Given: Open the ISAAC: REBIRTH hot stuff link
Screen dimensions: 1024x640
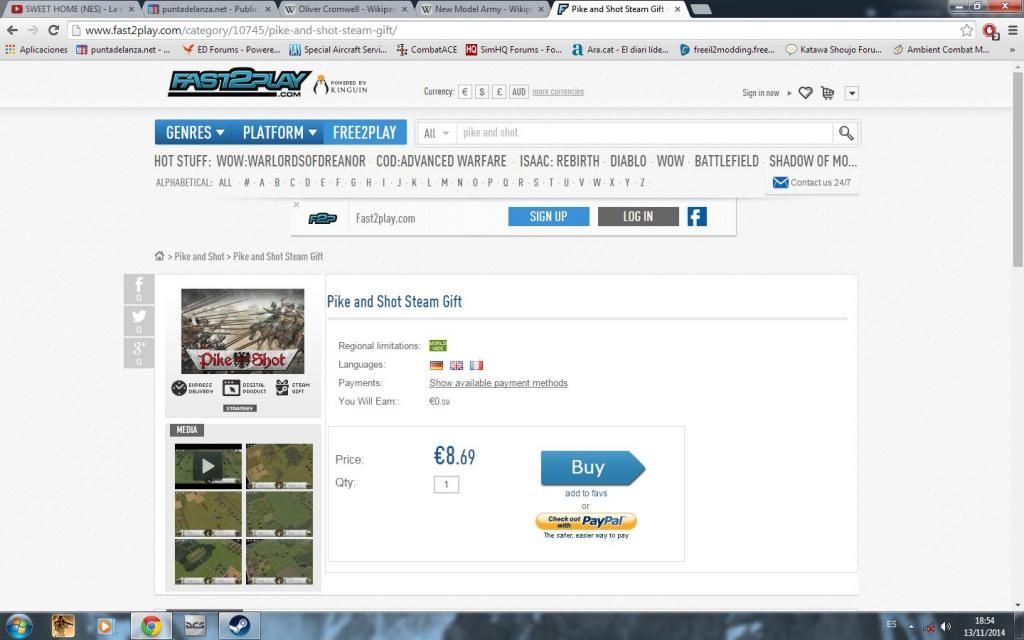Looking at the screenshot, I should [x=559, y=161].
